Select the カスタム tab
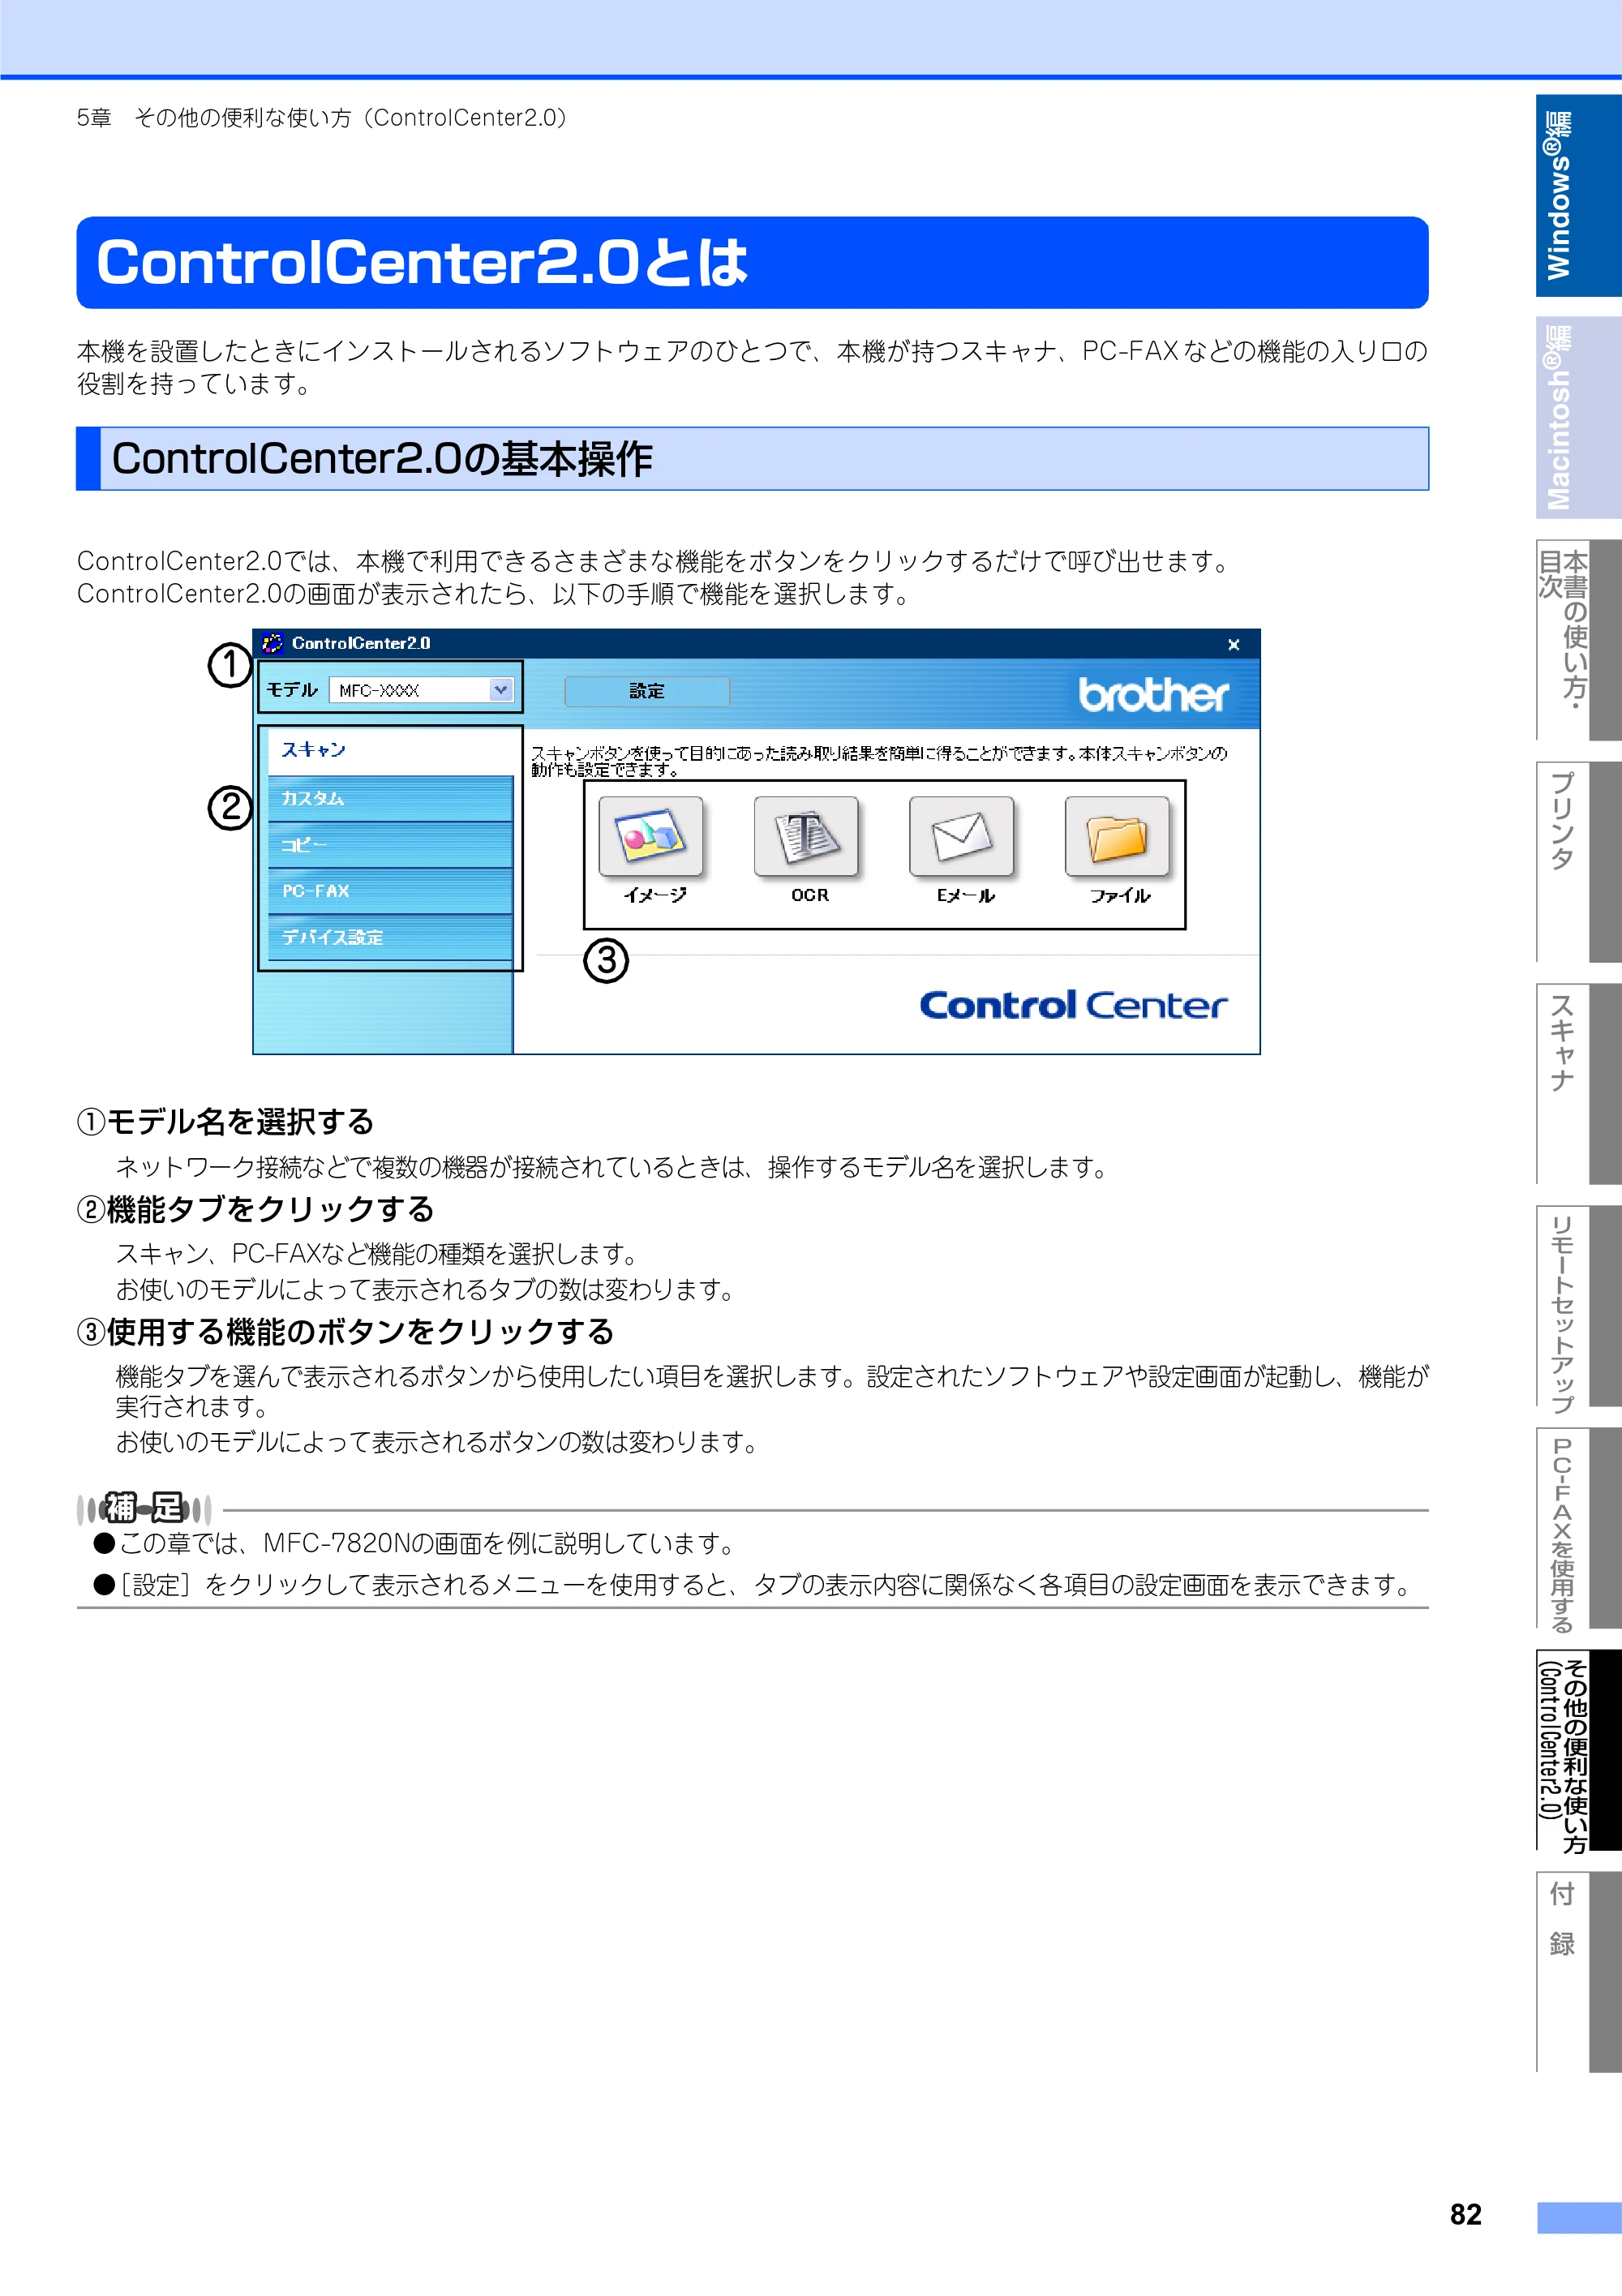The image size is (1622, 2296). pyautogui.click(x=390, y=799)
